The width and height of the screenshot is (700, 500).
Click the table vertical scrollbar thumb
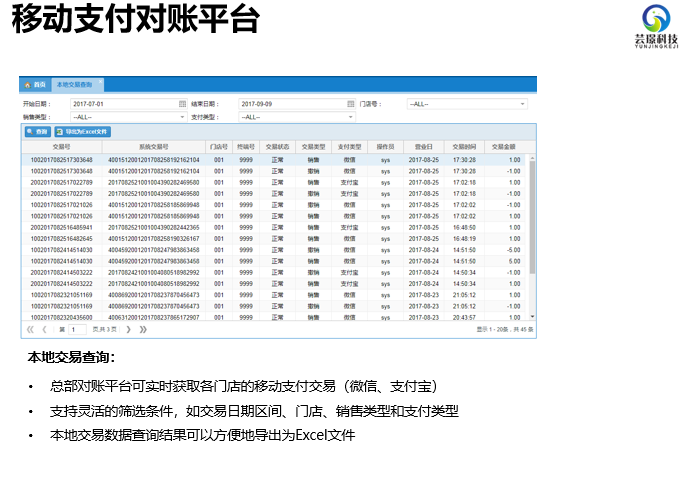(x=532, y=217)
